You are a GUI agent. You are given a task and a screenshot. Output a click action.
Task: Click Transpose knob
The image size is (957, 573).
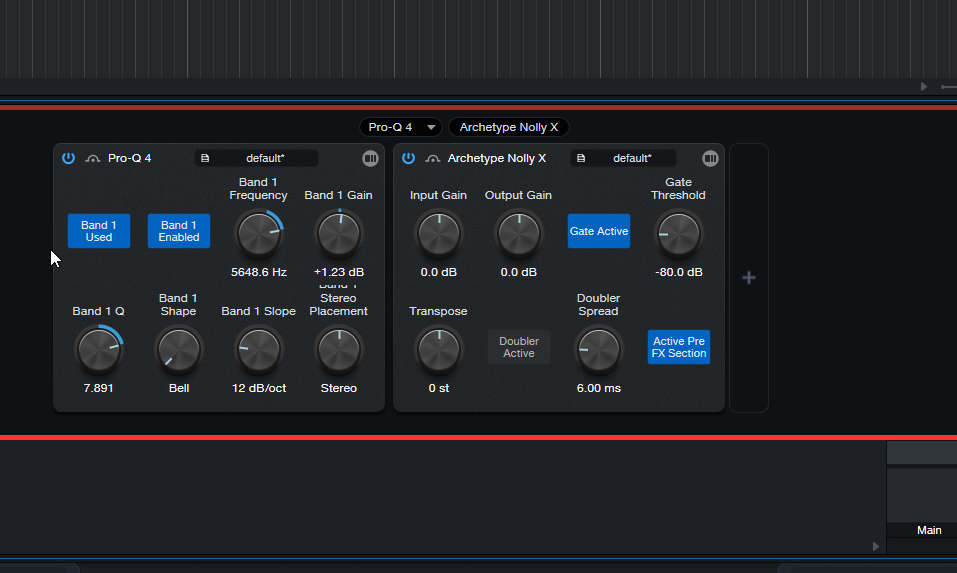(438, 350)
